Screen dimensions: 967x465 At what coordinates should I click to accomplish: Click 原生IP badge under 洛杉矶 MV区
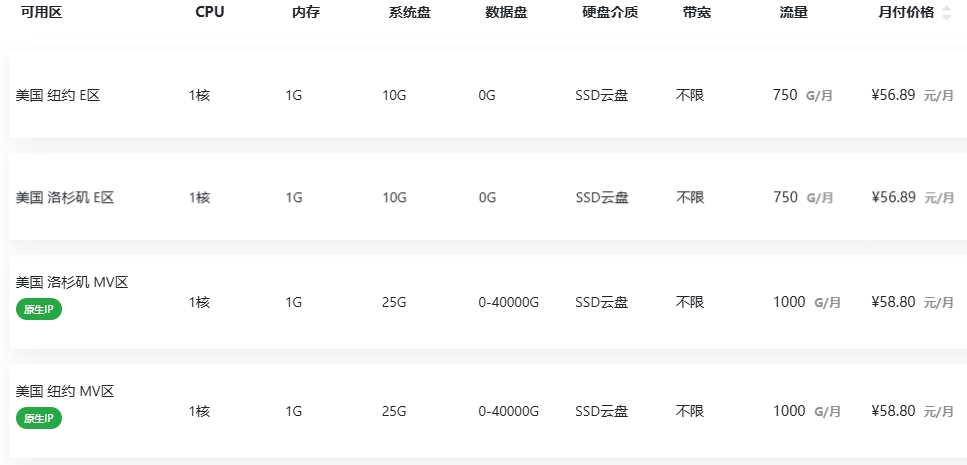(39, 310)
